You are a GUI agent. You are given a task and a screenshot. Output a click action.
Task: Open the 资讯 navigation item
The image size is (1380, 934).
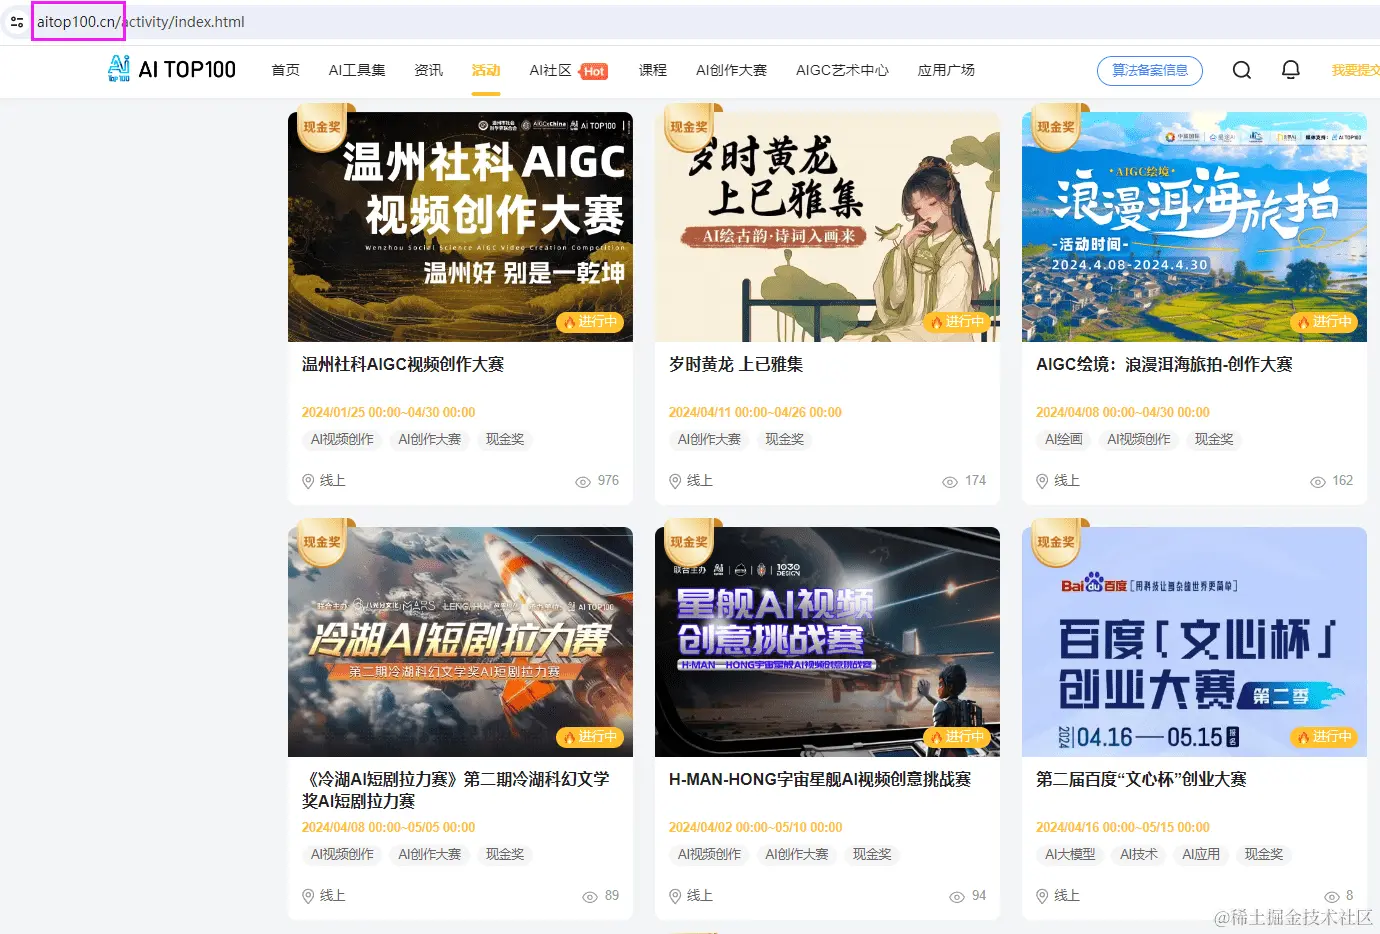[429, 70]
